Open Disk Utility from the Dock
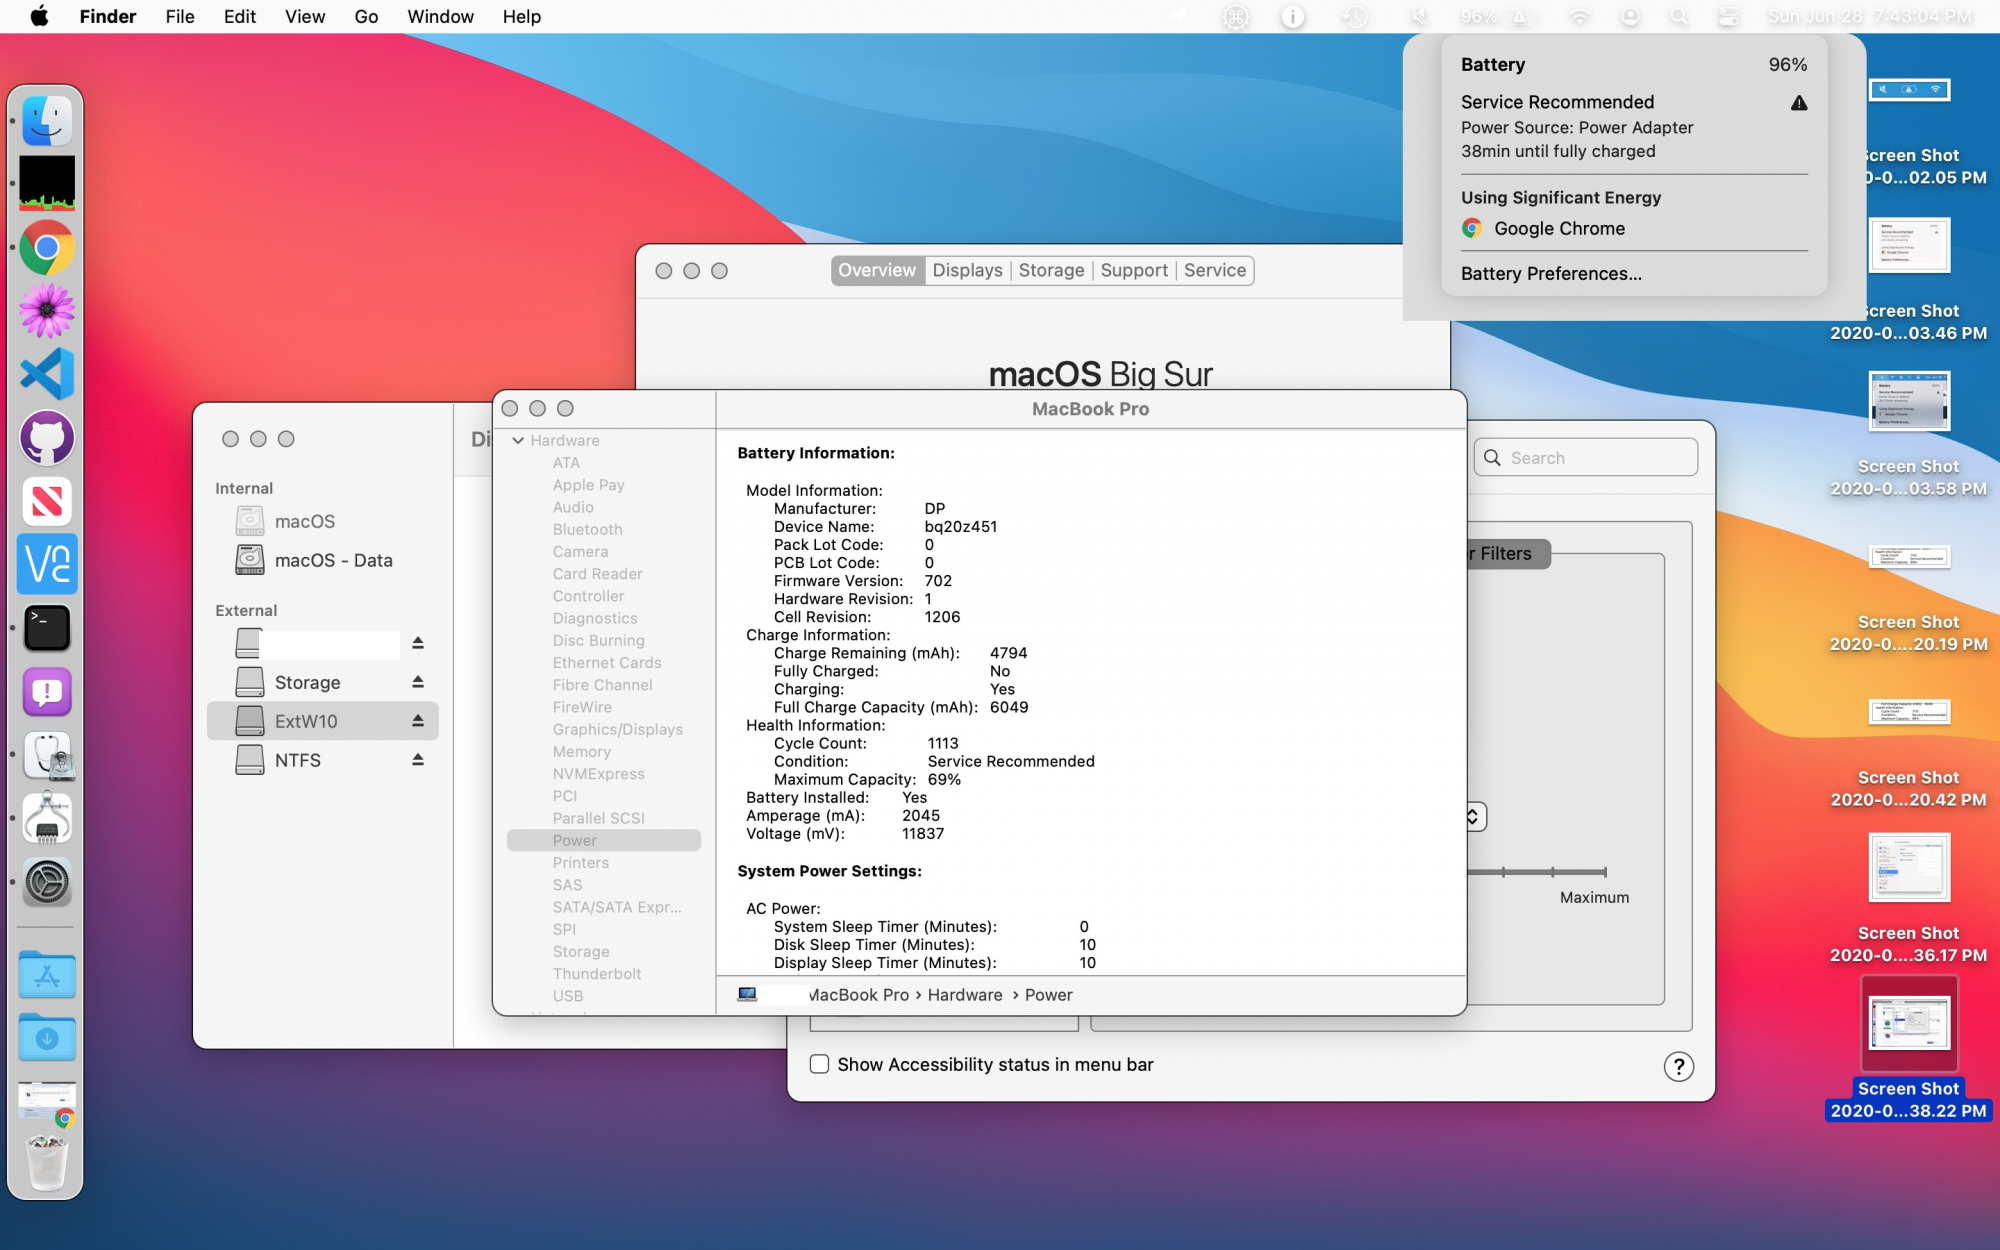Viewport: 2000px width, 1250px height. click(47, 755)
